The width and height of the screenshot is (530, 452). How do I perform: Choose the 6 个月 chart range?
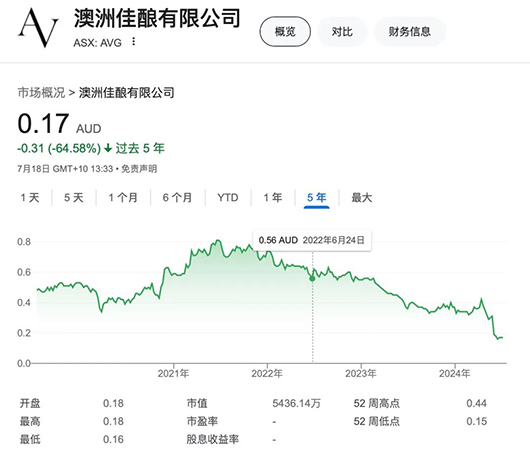(177, 197)
